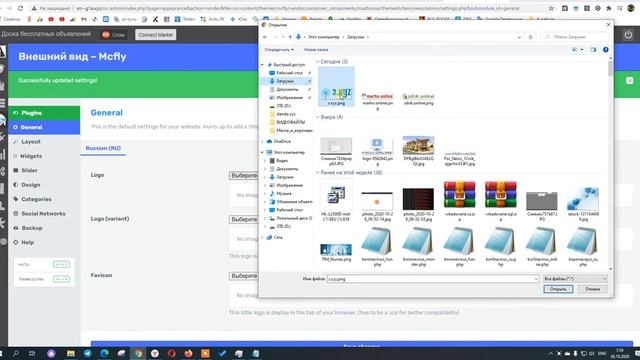Click the Connect Market button
Viewport: 640px width, 360px height.
[x=156, y=35]
